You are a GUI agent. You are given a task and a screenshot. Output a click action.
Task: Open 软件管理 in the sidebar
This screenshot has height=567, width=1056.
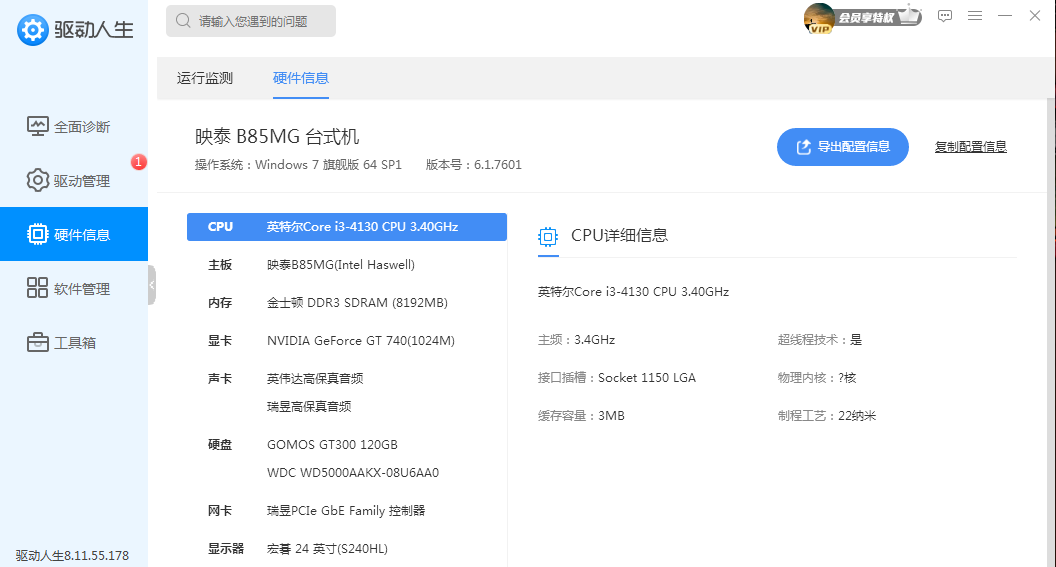pyautogui.click(x=74, y=288)
